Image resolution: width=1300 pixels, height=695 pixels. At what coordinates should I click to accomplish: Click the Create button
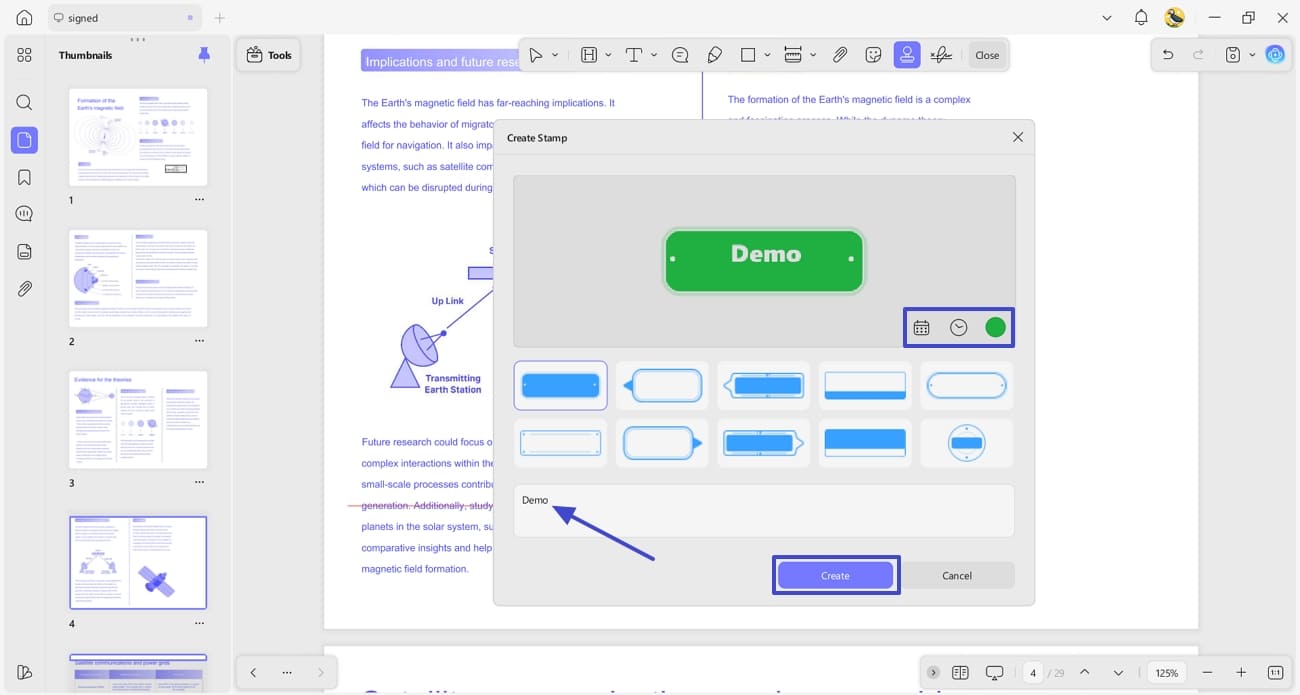[835, 575]
